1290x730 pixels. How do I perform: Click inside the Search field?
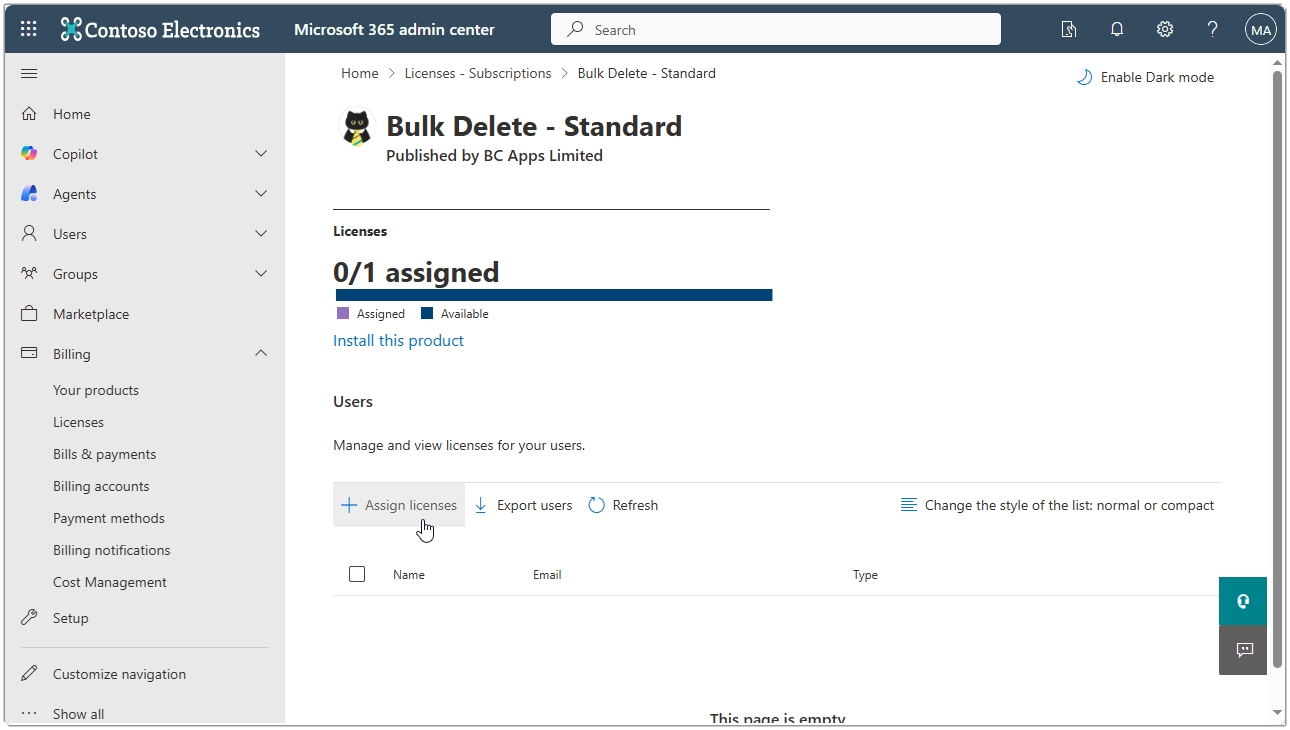click(x=775, y=29)
